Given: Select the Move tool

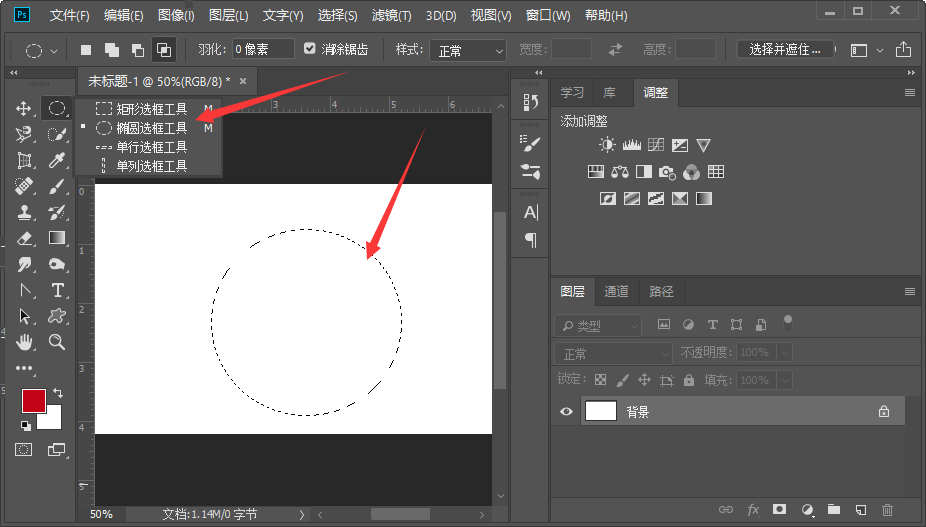Looking at the screenshot, I should (24, 109).
